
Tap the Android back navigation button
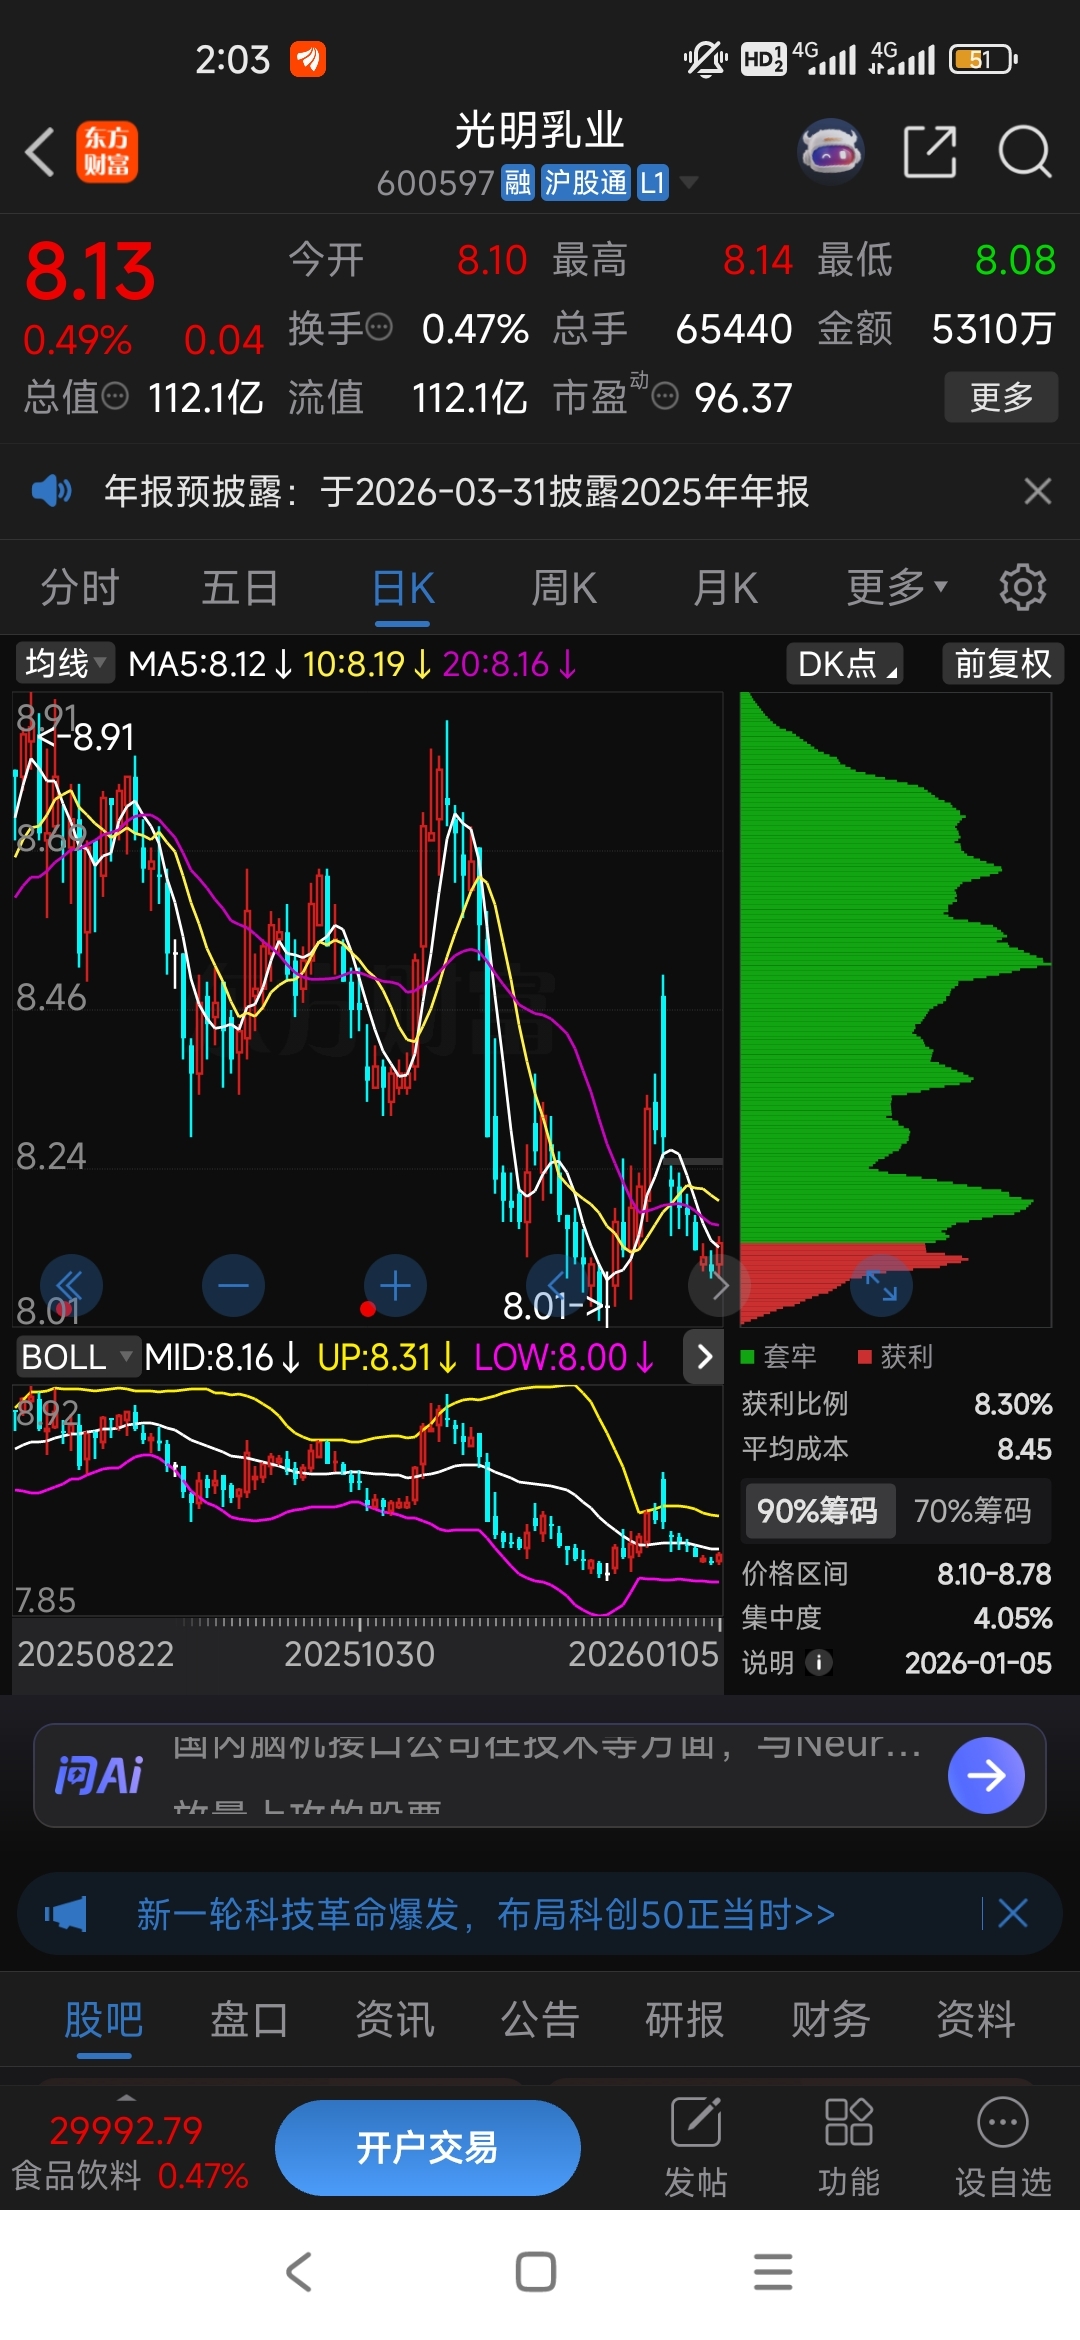tap(299, 2272)
